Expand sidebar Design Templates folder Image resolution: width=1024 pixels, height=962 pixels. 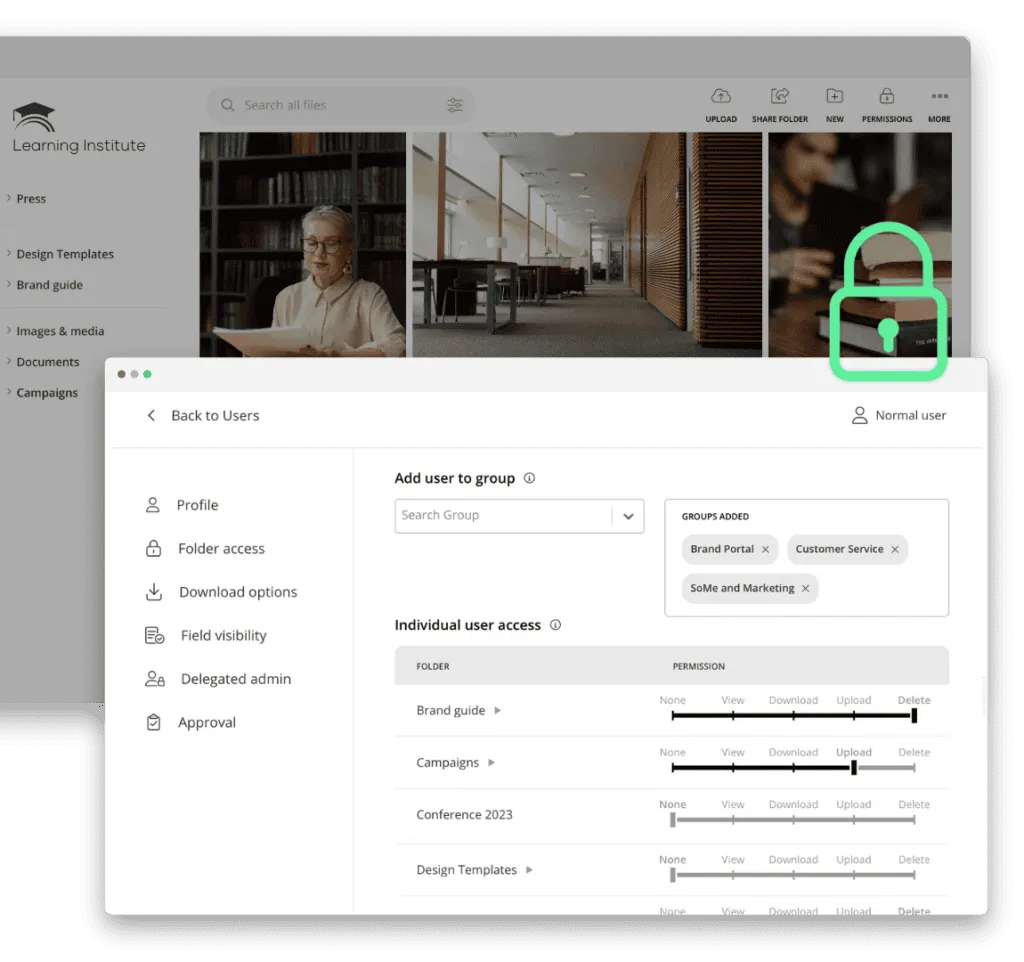tap(8, 253)
